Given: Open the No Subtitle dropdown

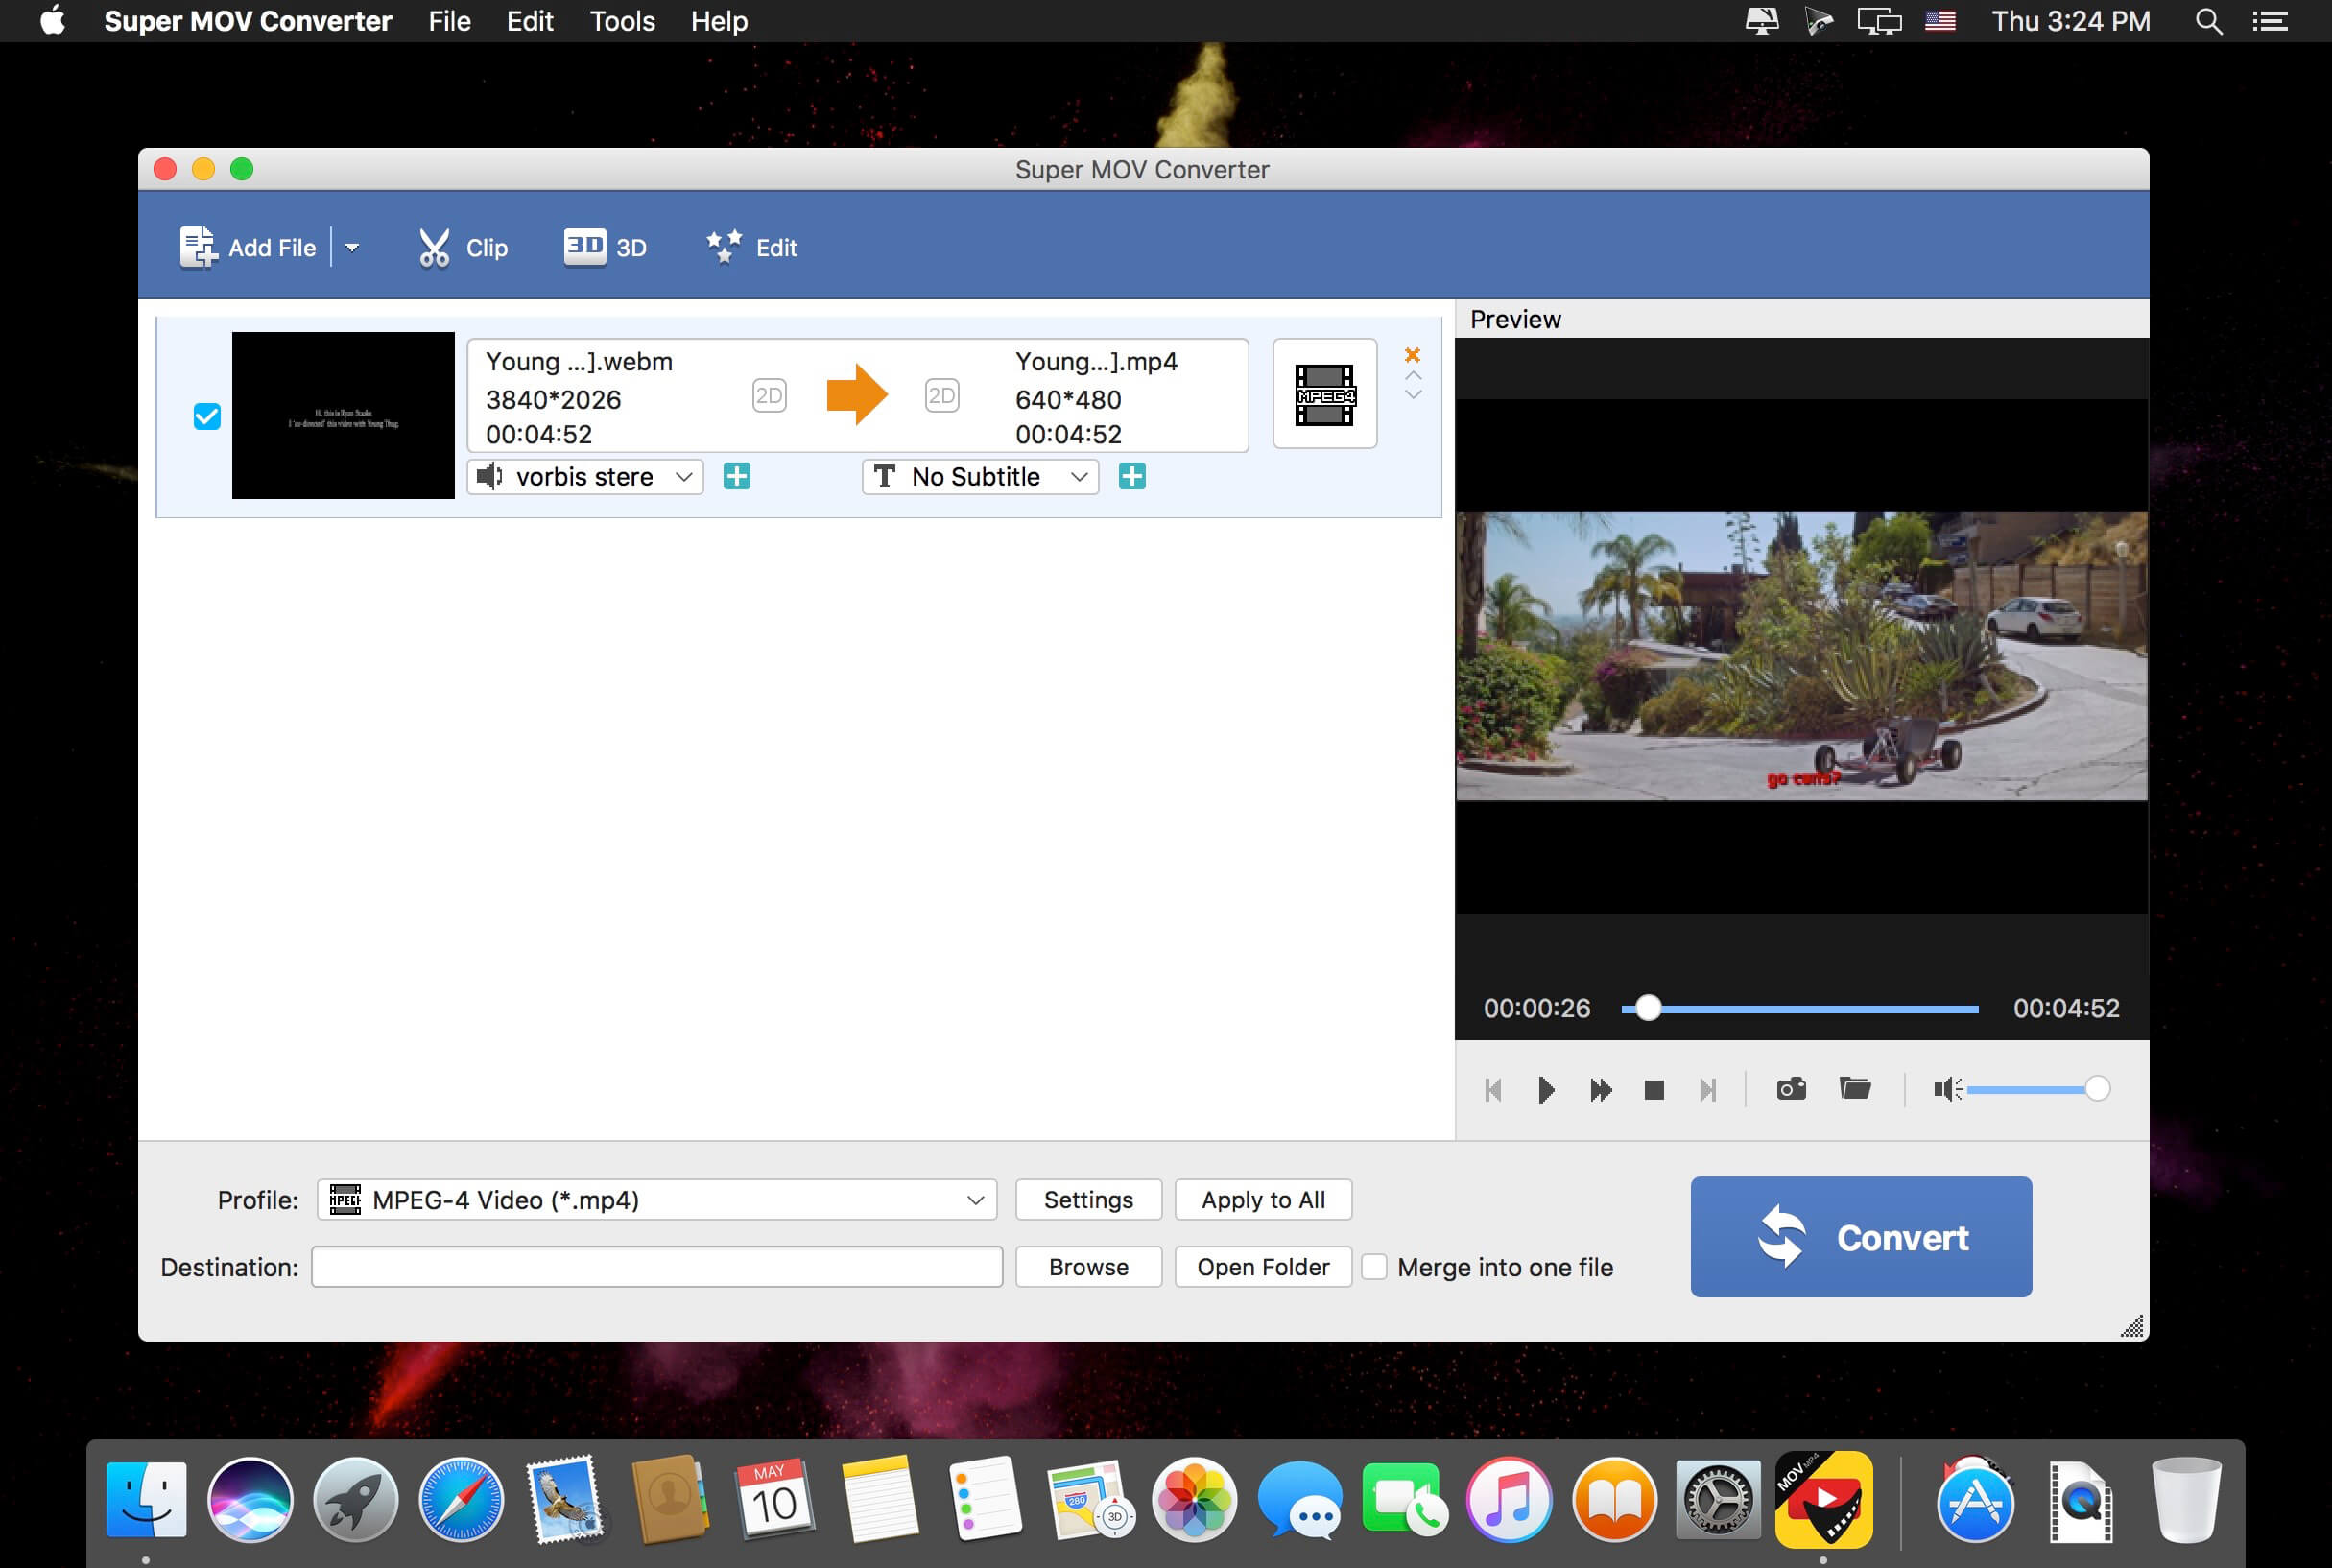Looking at the screenshot, I should click(980, 477).
